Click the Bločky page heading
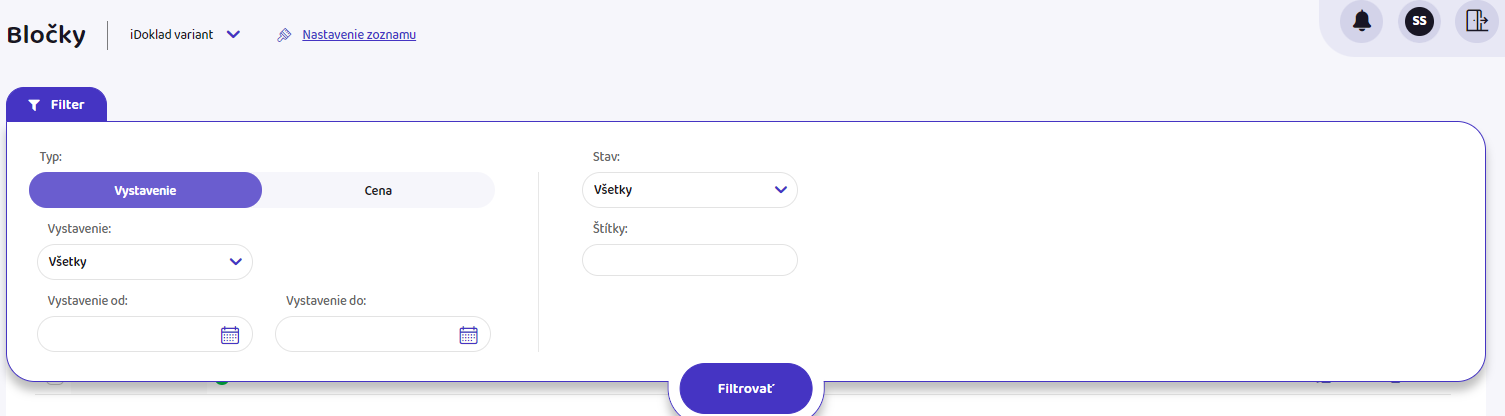The width and height of the screenshot is (1505, 416). [x=46, y=35]
